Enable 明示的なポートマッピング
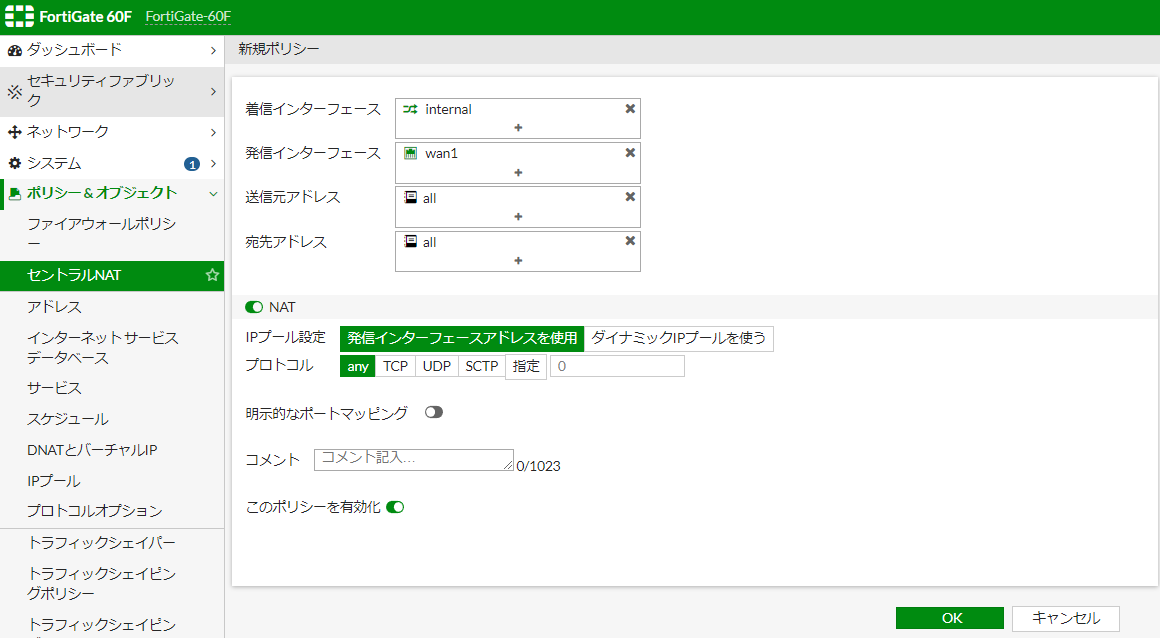 point(433,411)
